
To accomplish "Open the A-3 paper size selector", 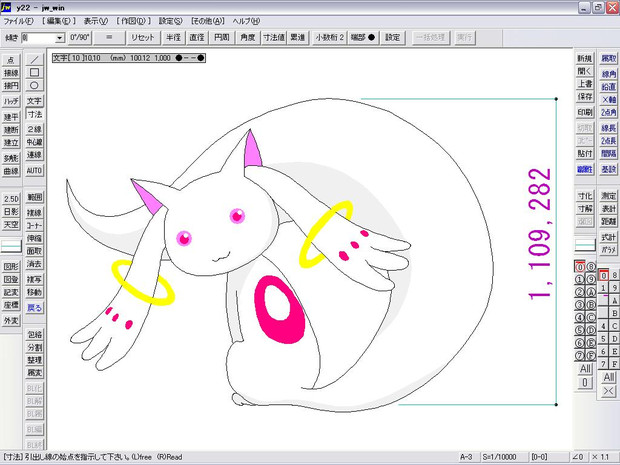I will click(467, 457).
